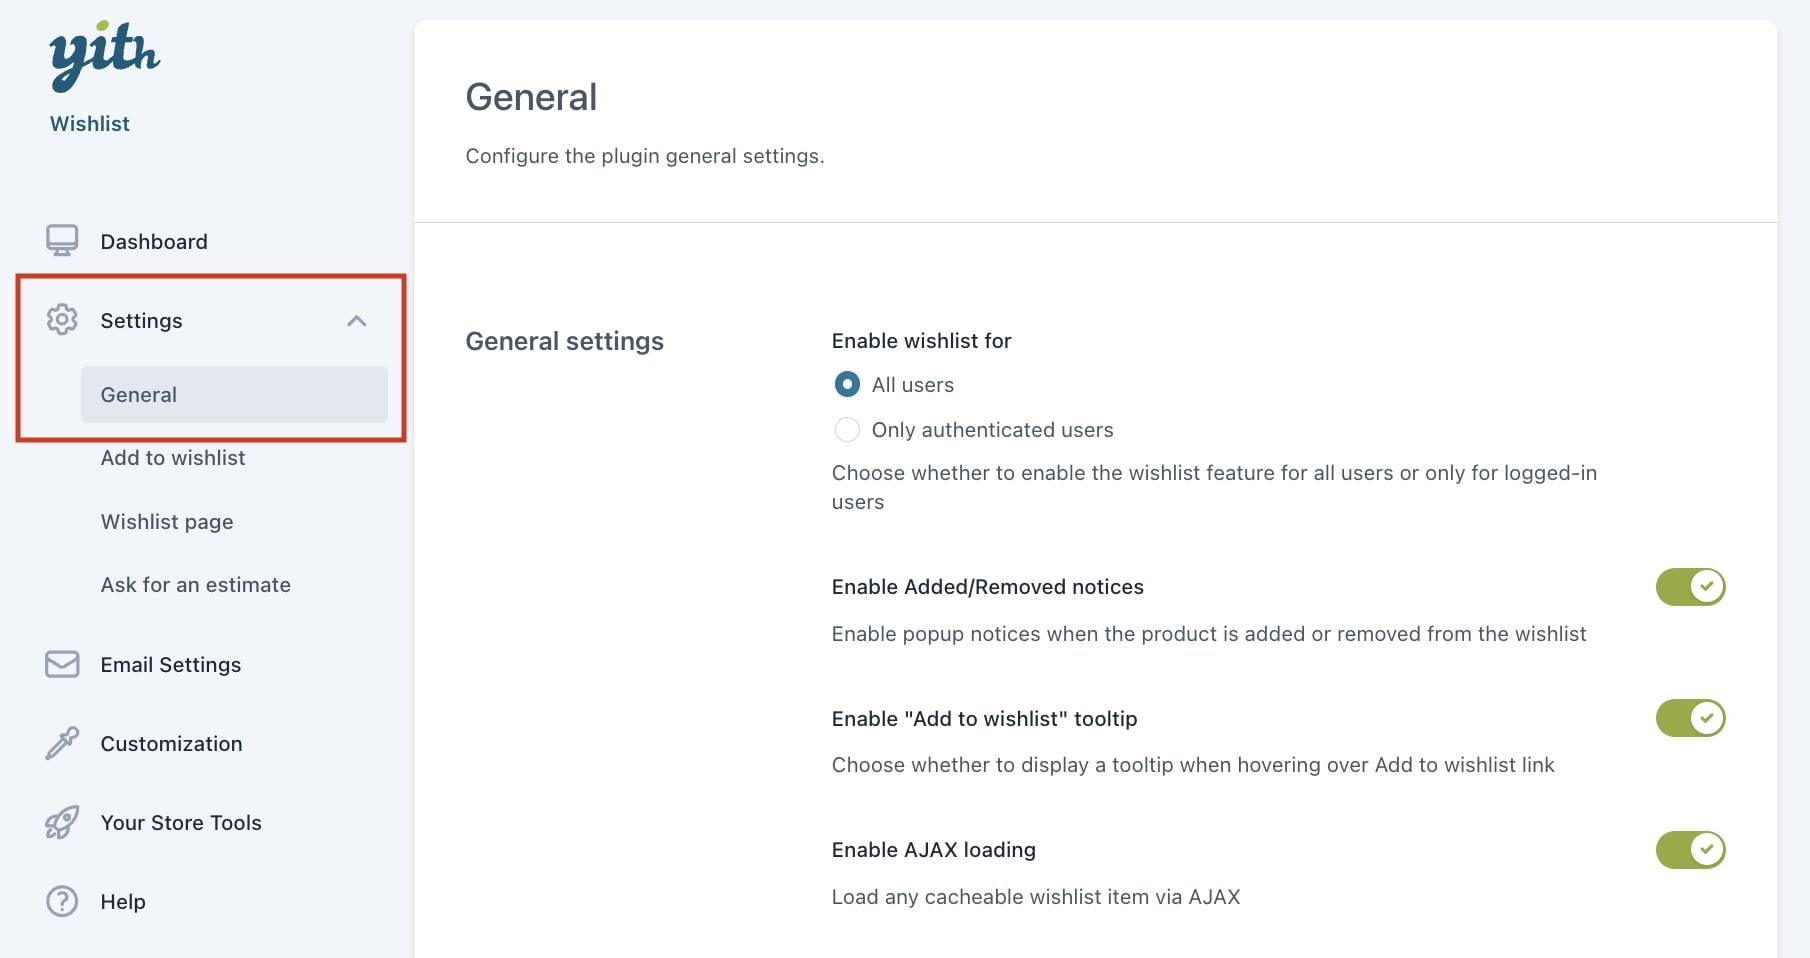Viewport: 1810px width, 958px height.
Task: Click the Help question mark icon
Action: coord(62,901)
